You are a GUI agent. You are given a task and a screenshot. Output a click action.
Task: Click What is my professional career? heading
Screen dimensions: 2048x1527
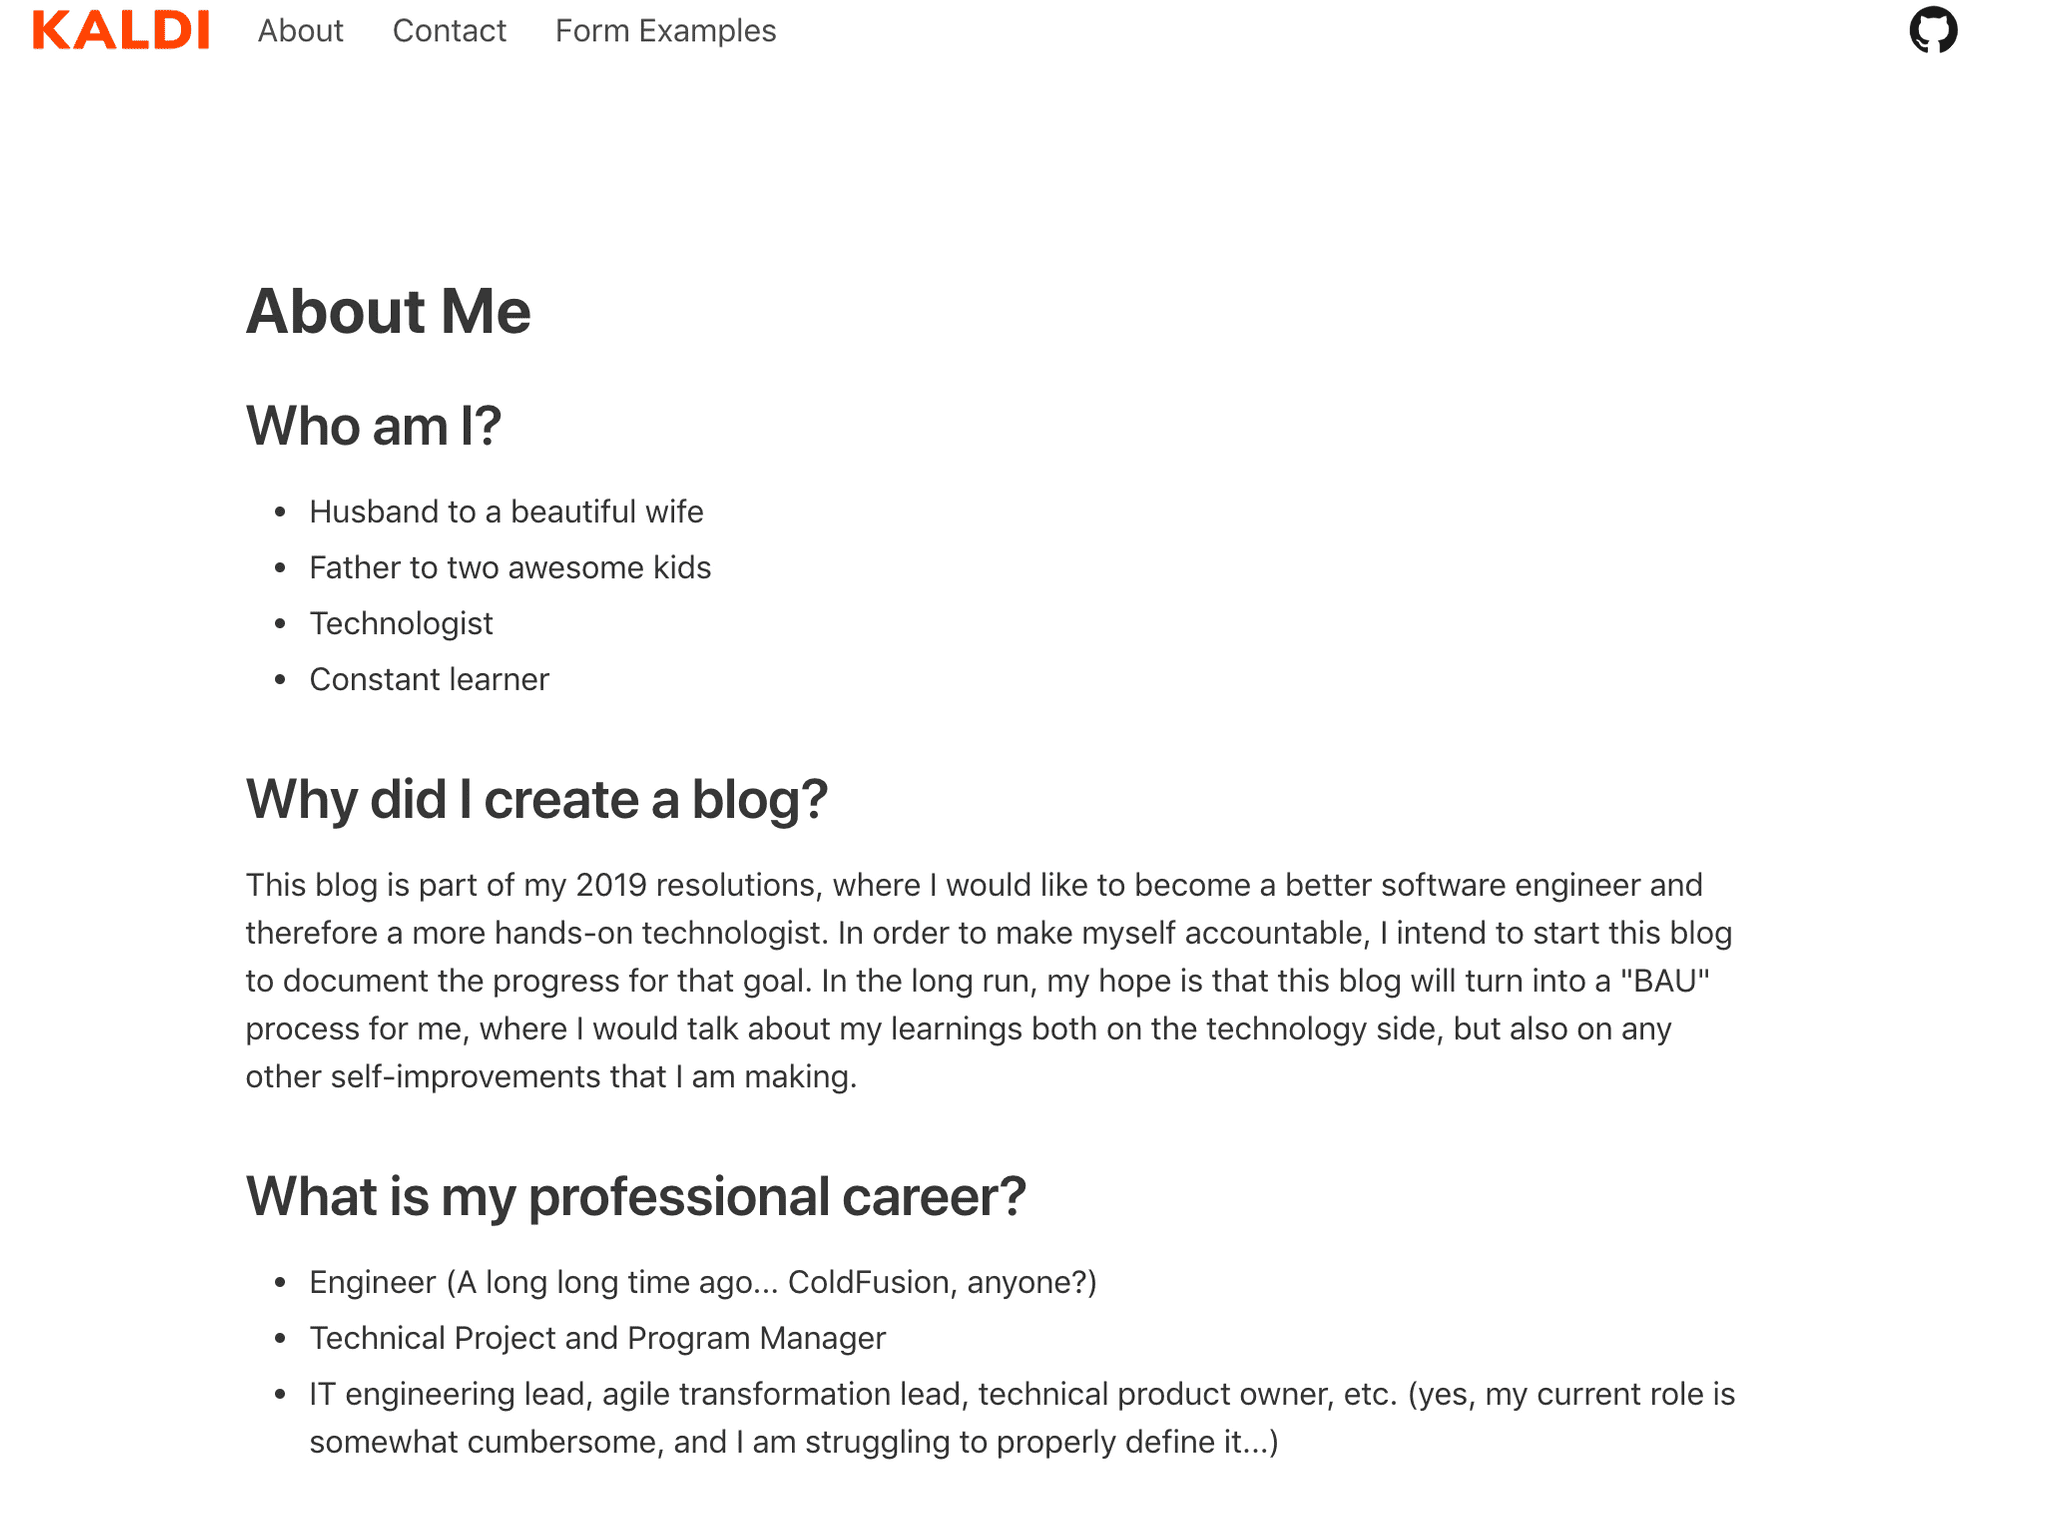click(636, 1196)
